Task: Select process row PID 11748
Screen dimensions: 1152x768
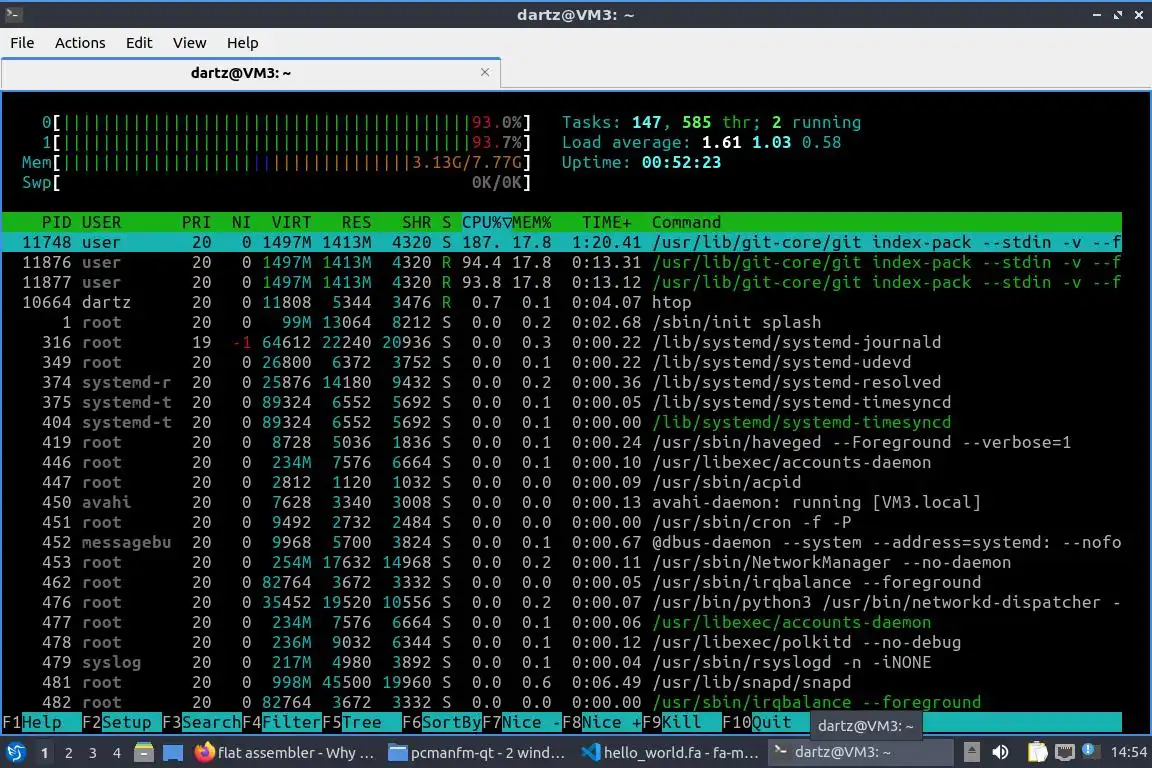Action: tap(562, 242)
